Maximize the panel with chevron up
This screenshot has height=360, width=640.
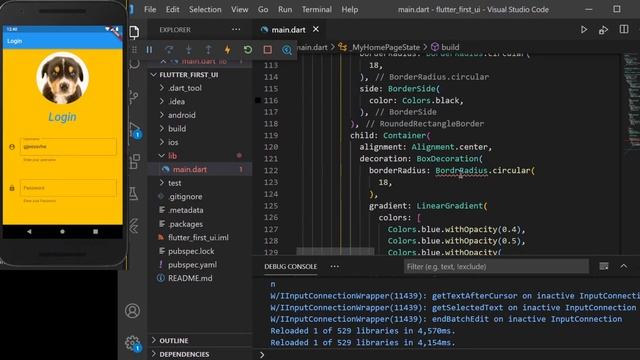click(x=624, y=267)
